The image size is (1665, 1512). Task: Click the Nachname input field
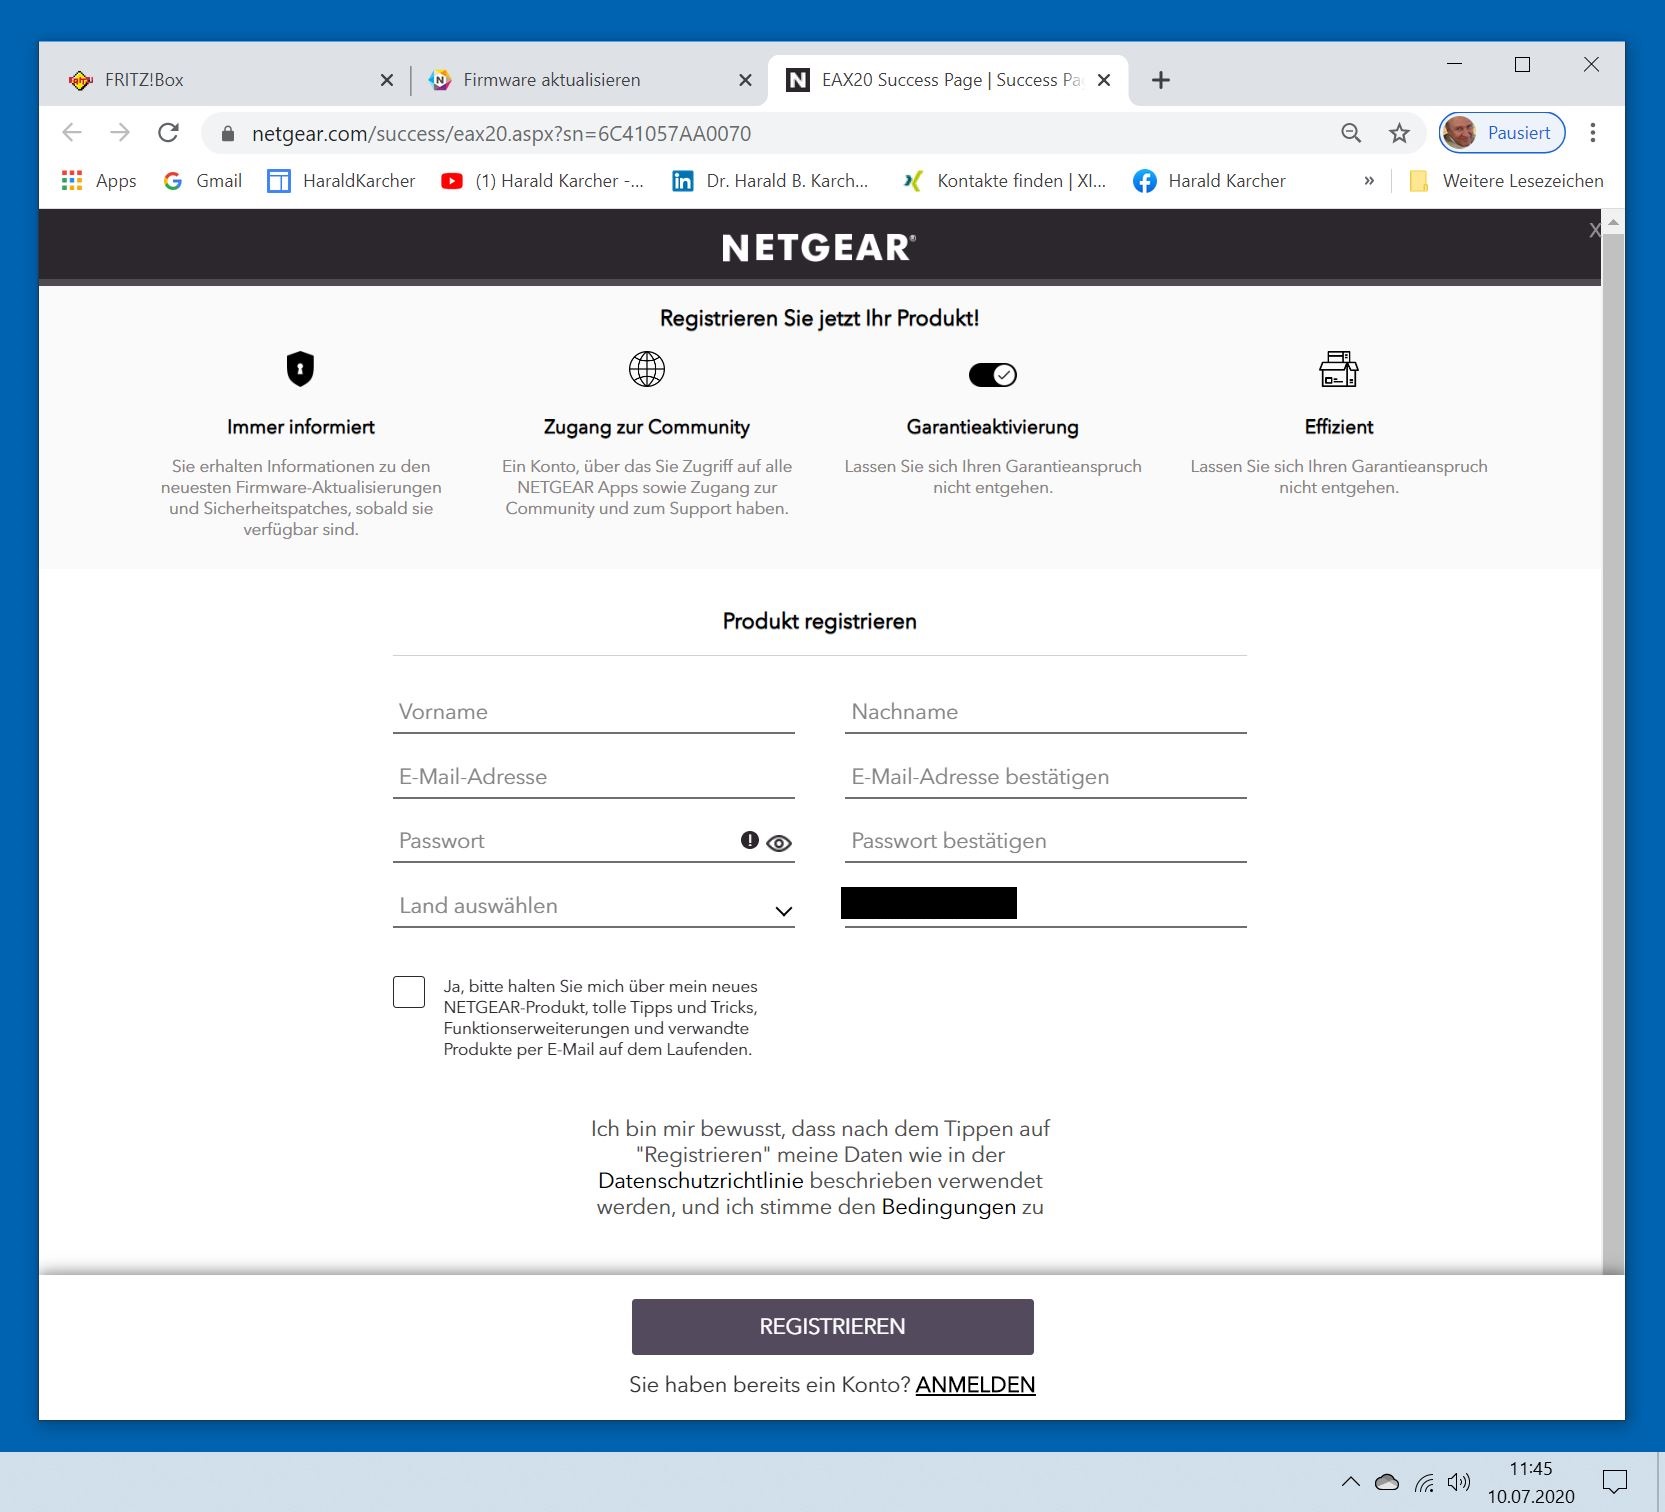(1046, 712)
